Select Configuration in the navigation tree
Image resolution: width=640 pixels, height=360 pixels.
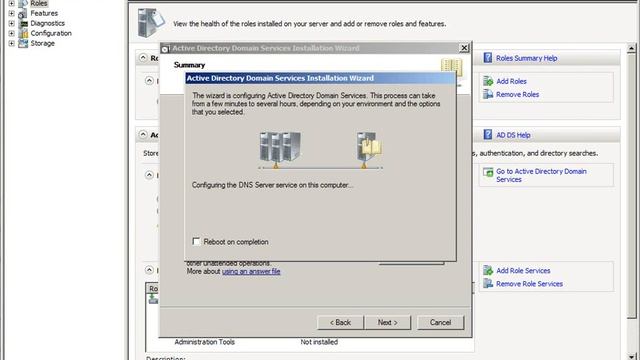click(x=51, y=33)
